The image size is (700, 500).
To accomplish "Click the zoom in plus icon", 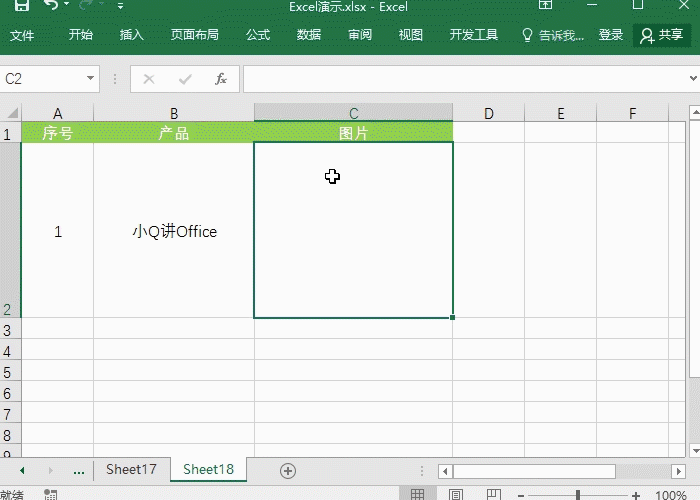I will (x=636, y=495).
